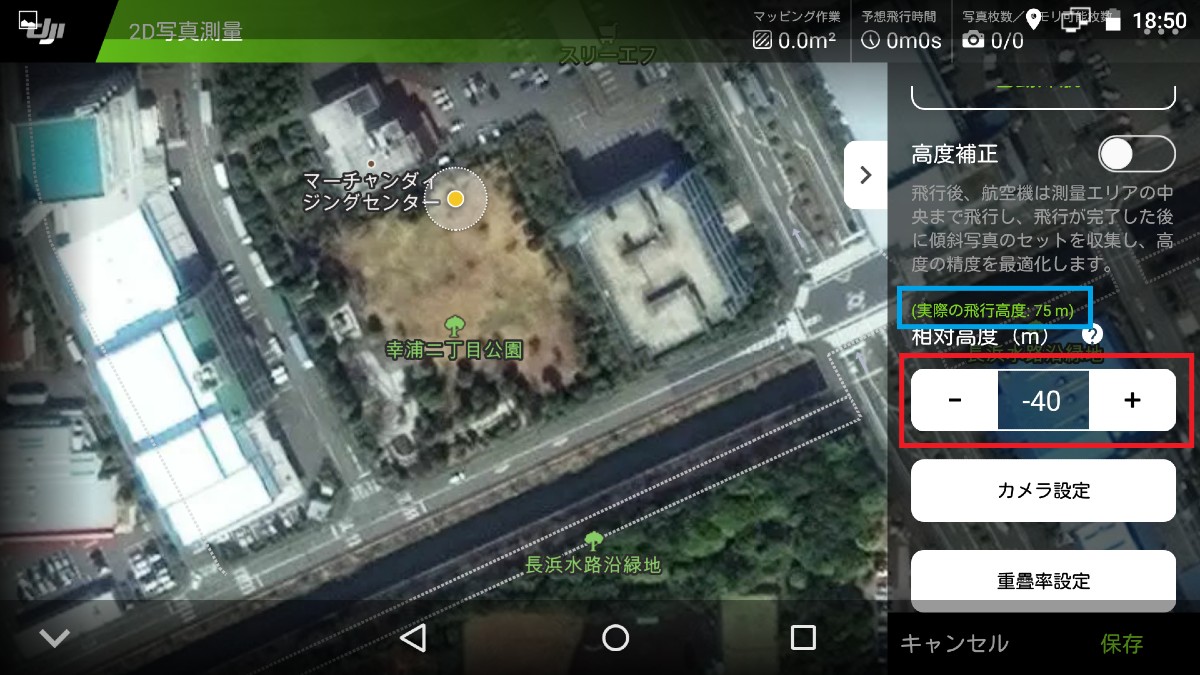Tap the 幸浦二丁目公園 park tree icon

pyautogui.click(x=454, y=325)
